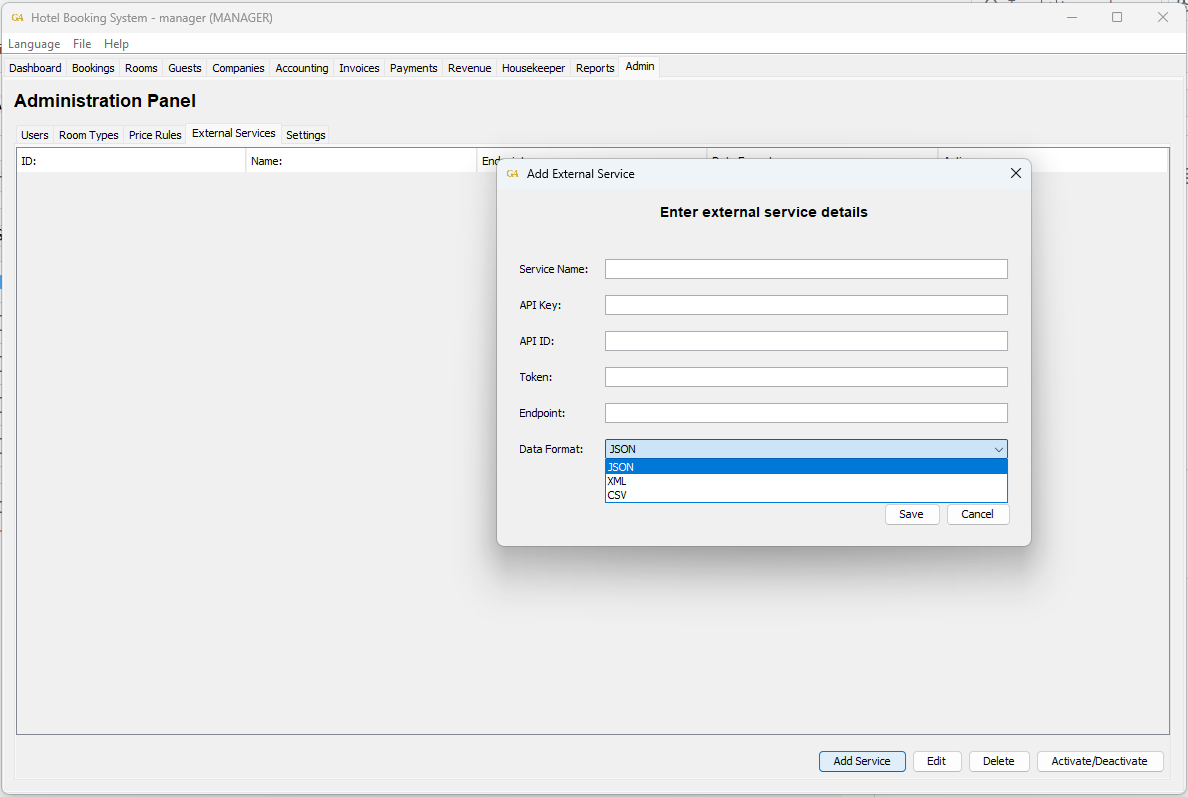The image size is (1188, 797).
Task: Open the Users admin sub-tab
Action: click(x=34, y=134)
